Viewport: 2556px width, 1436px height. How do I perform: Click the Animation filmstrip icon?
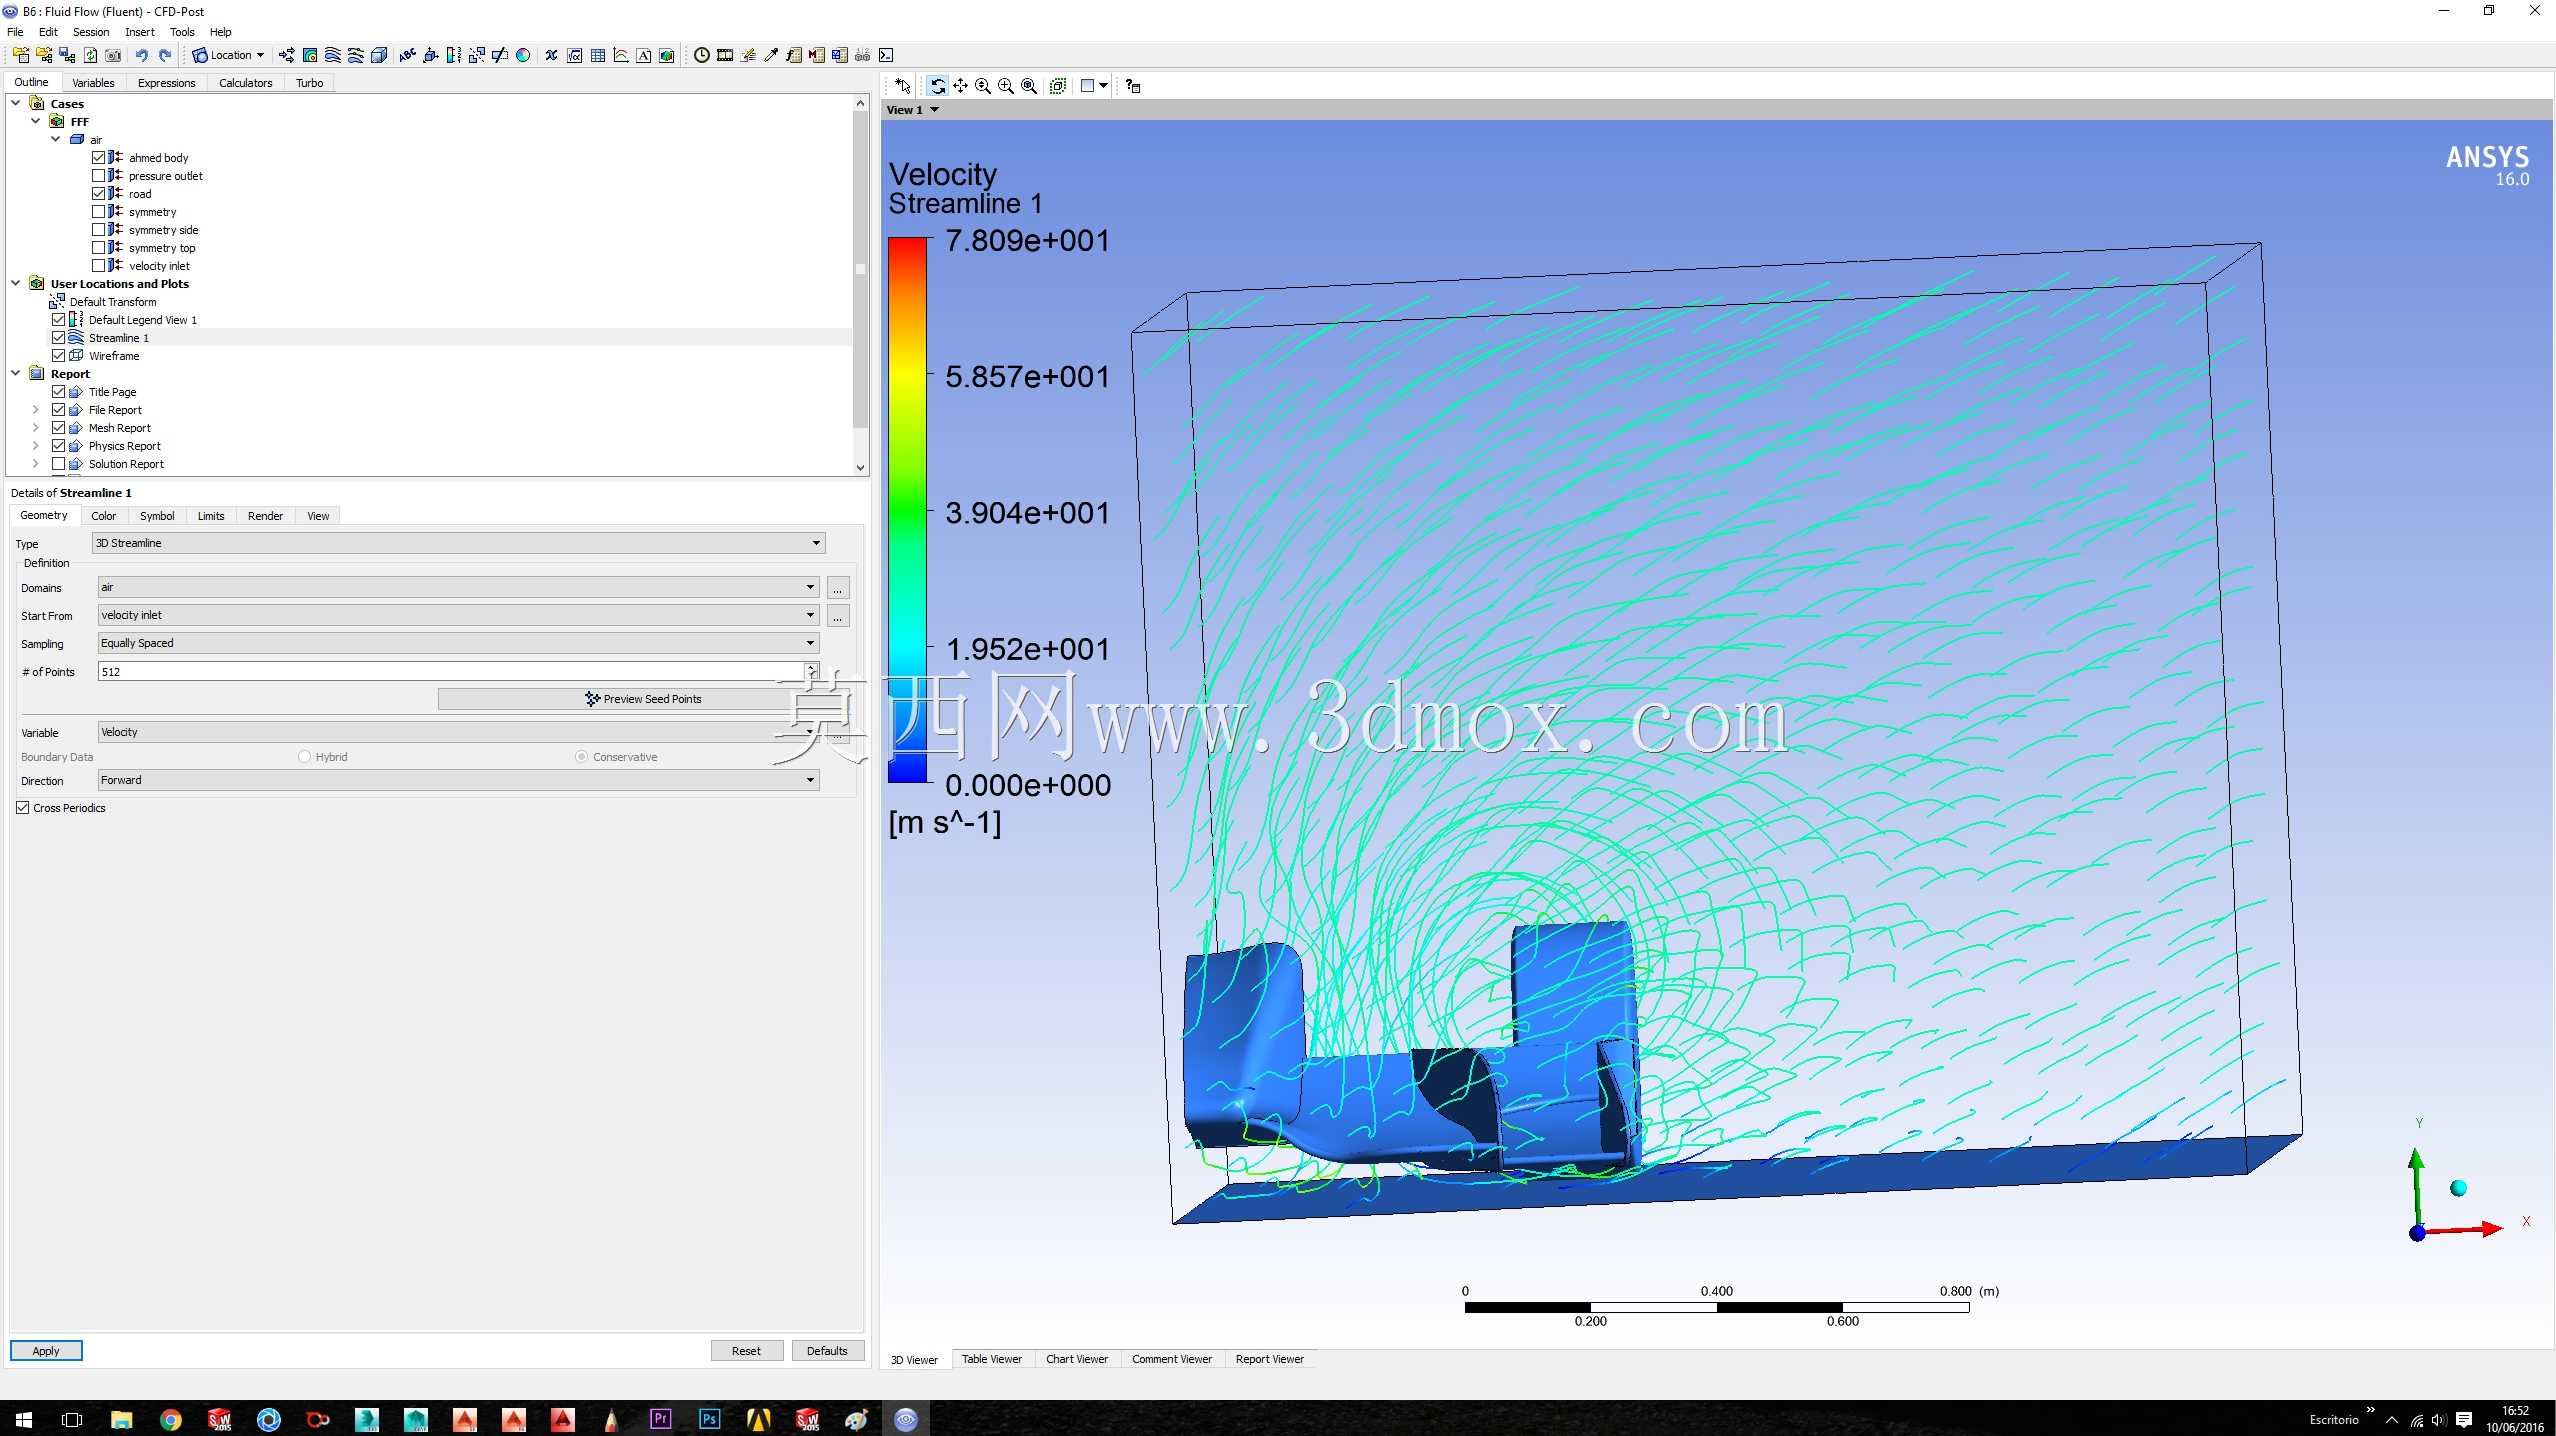[x=725, y=55]
